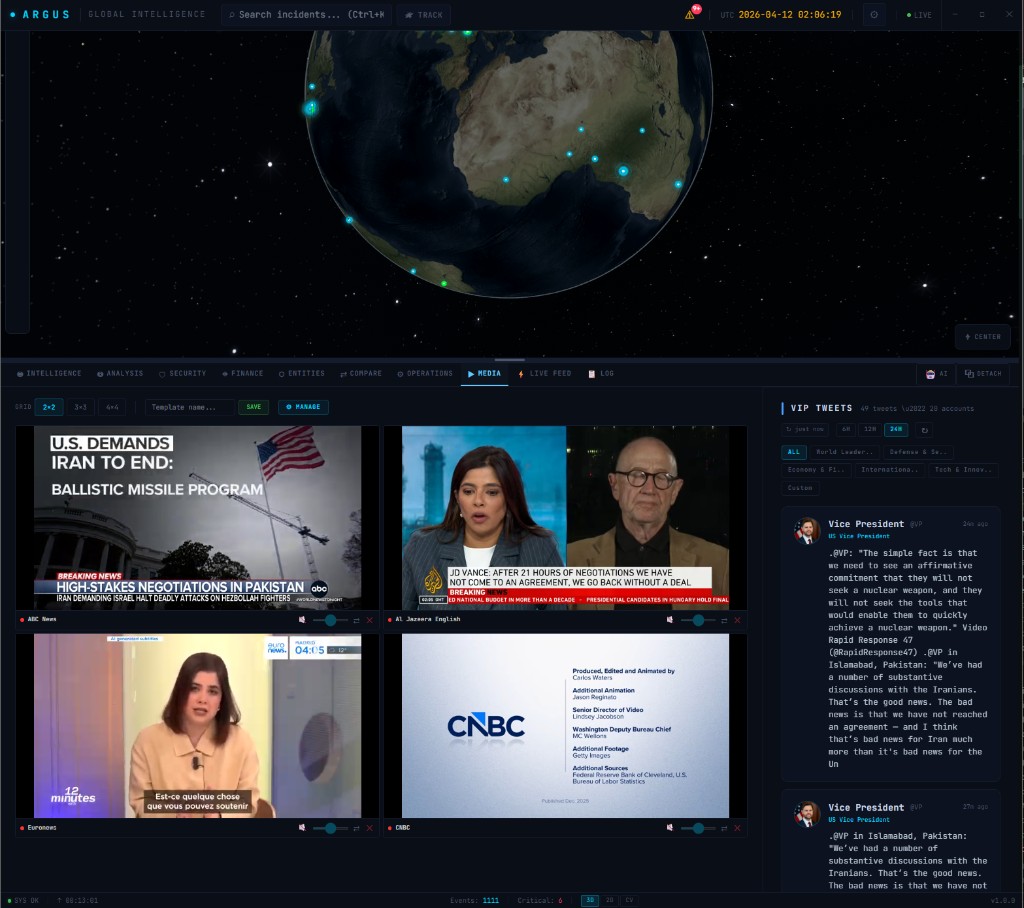The height and width of the screenshot is (908, 1024).
Task: Click the CNBC video thumbnail
Action: (x=566, y=726)
